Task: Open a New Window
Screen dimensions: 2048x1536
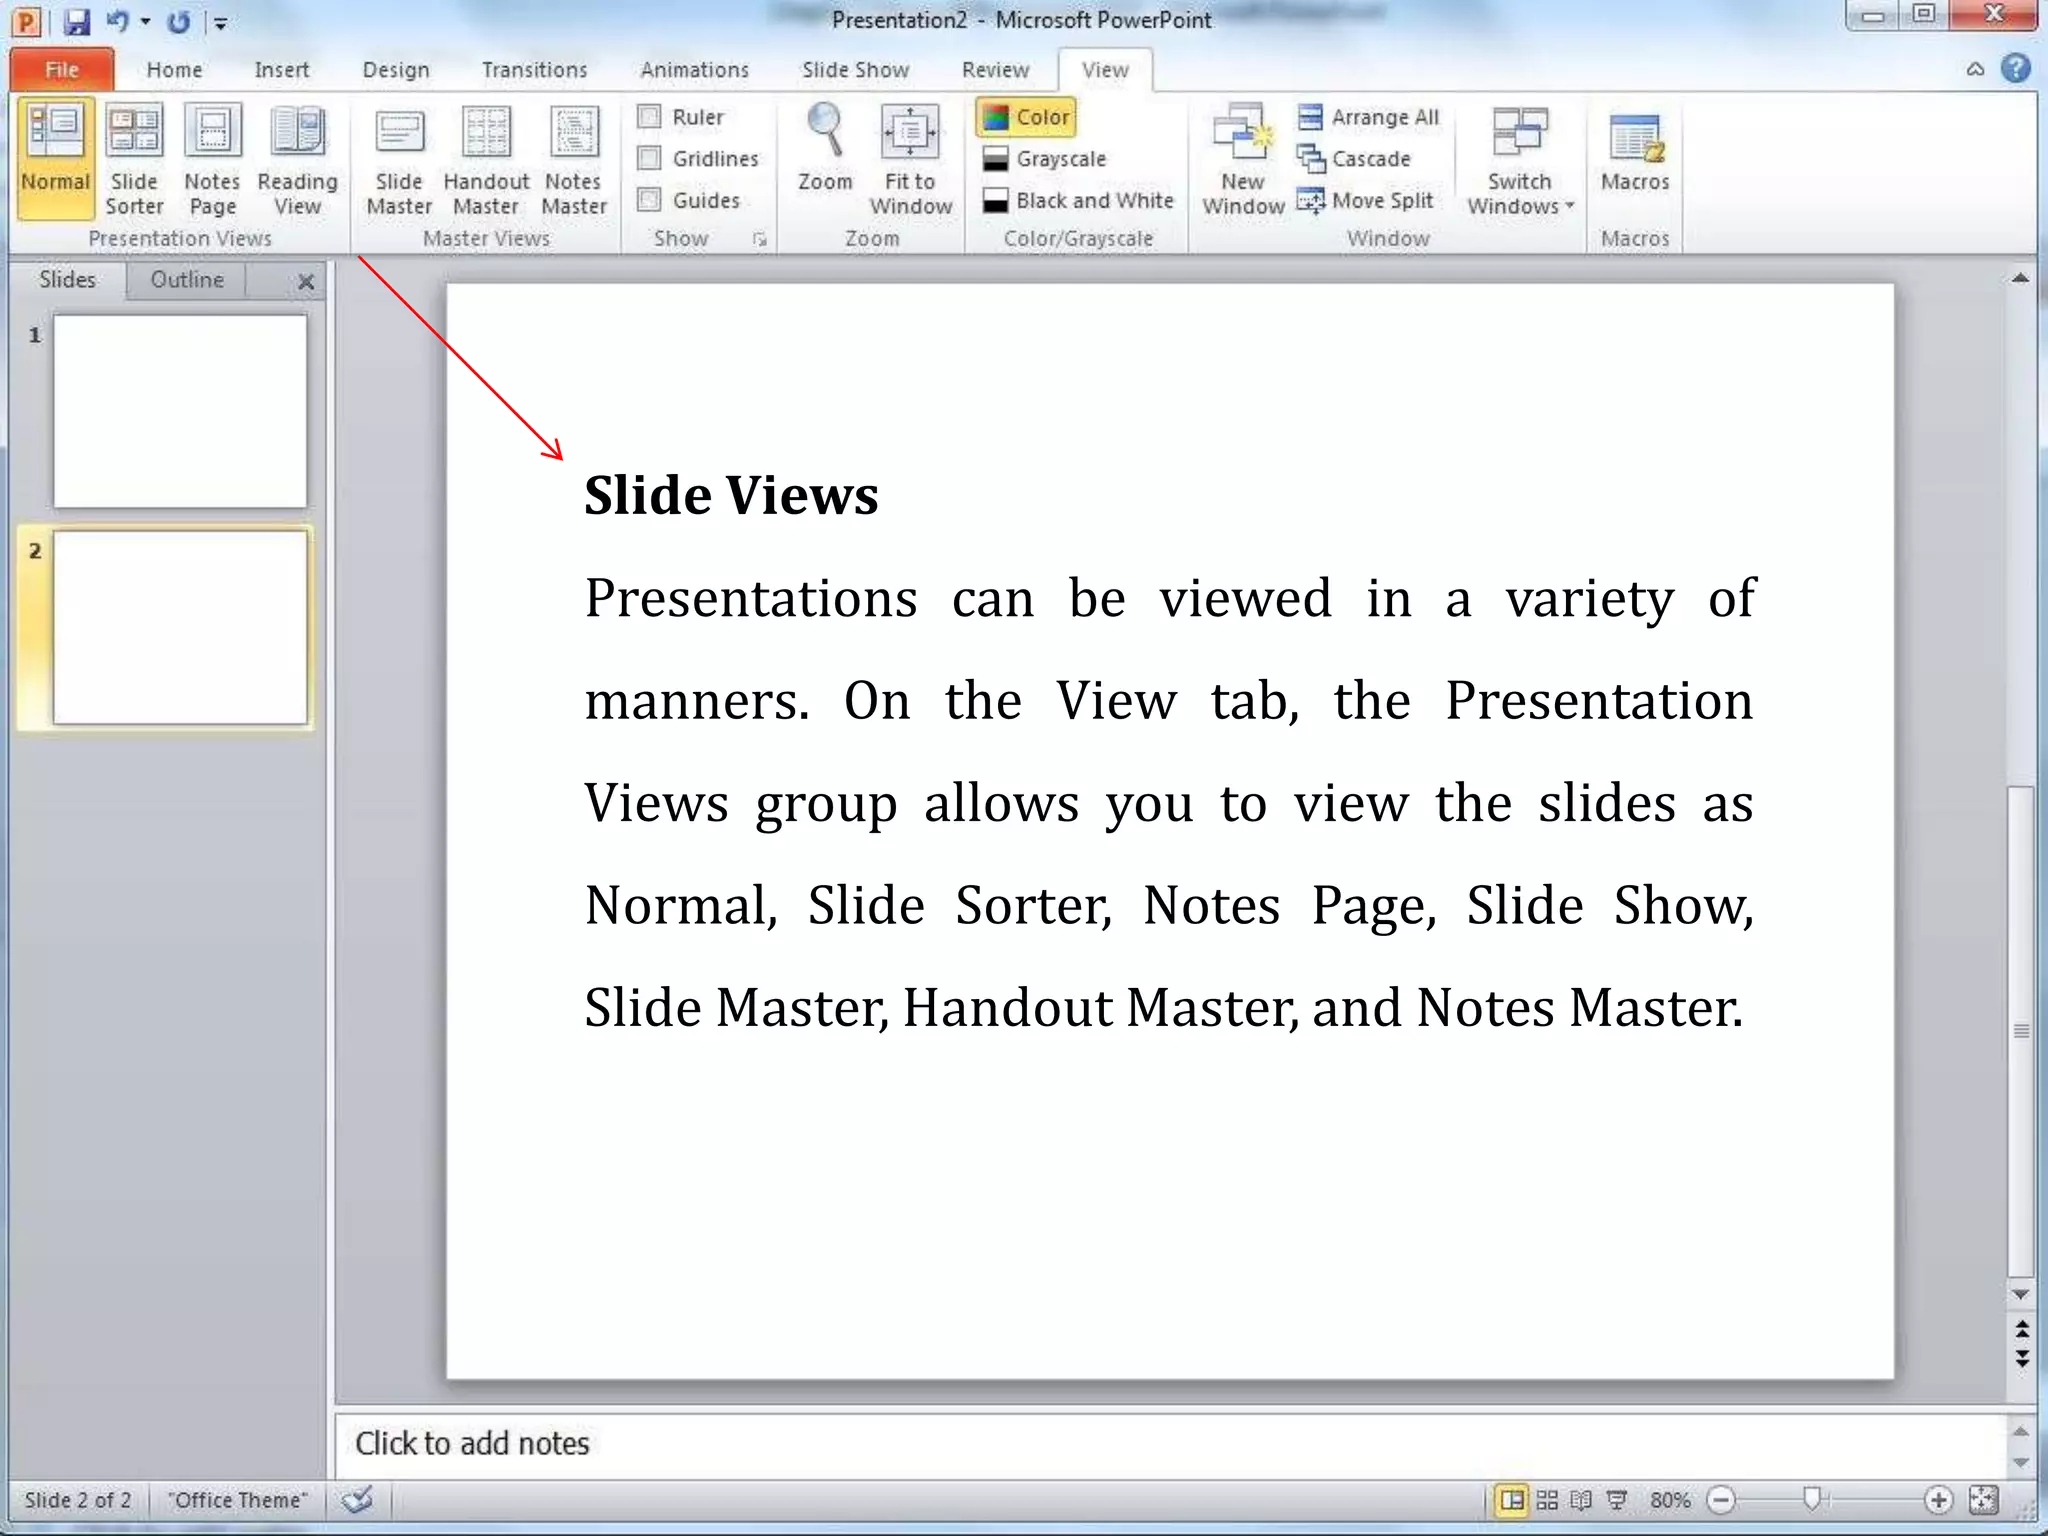Action: coord(1242,158)
